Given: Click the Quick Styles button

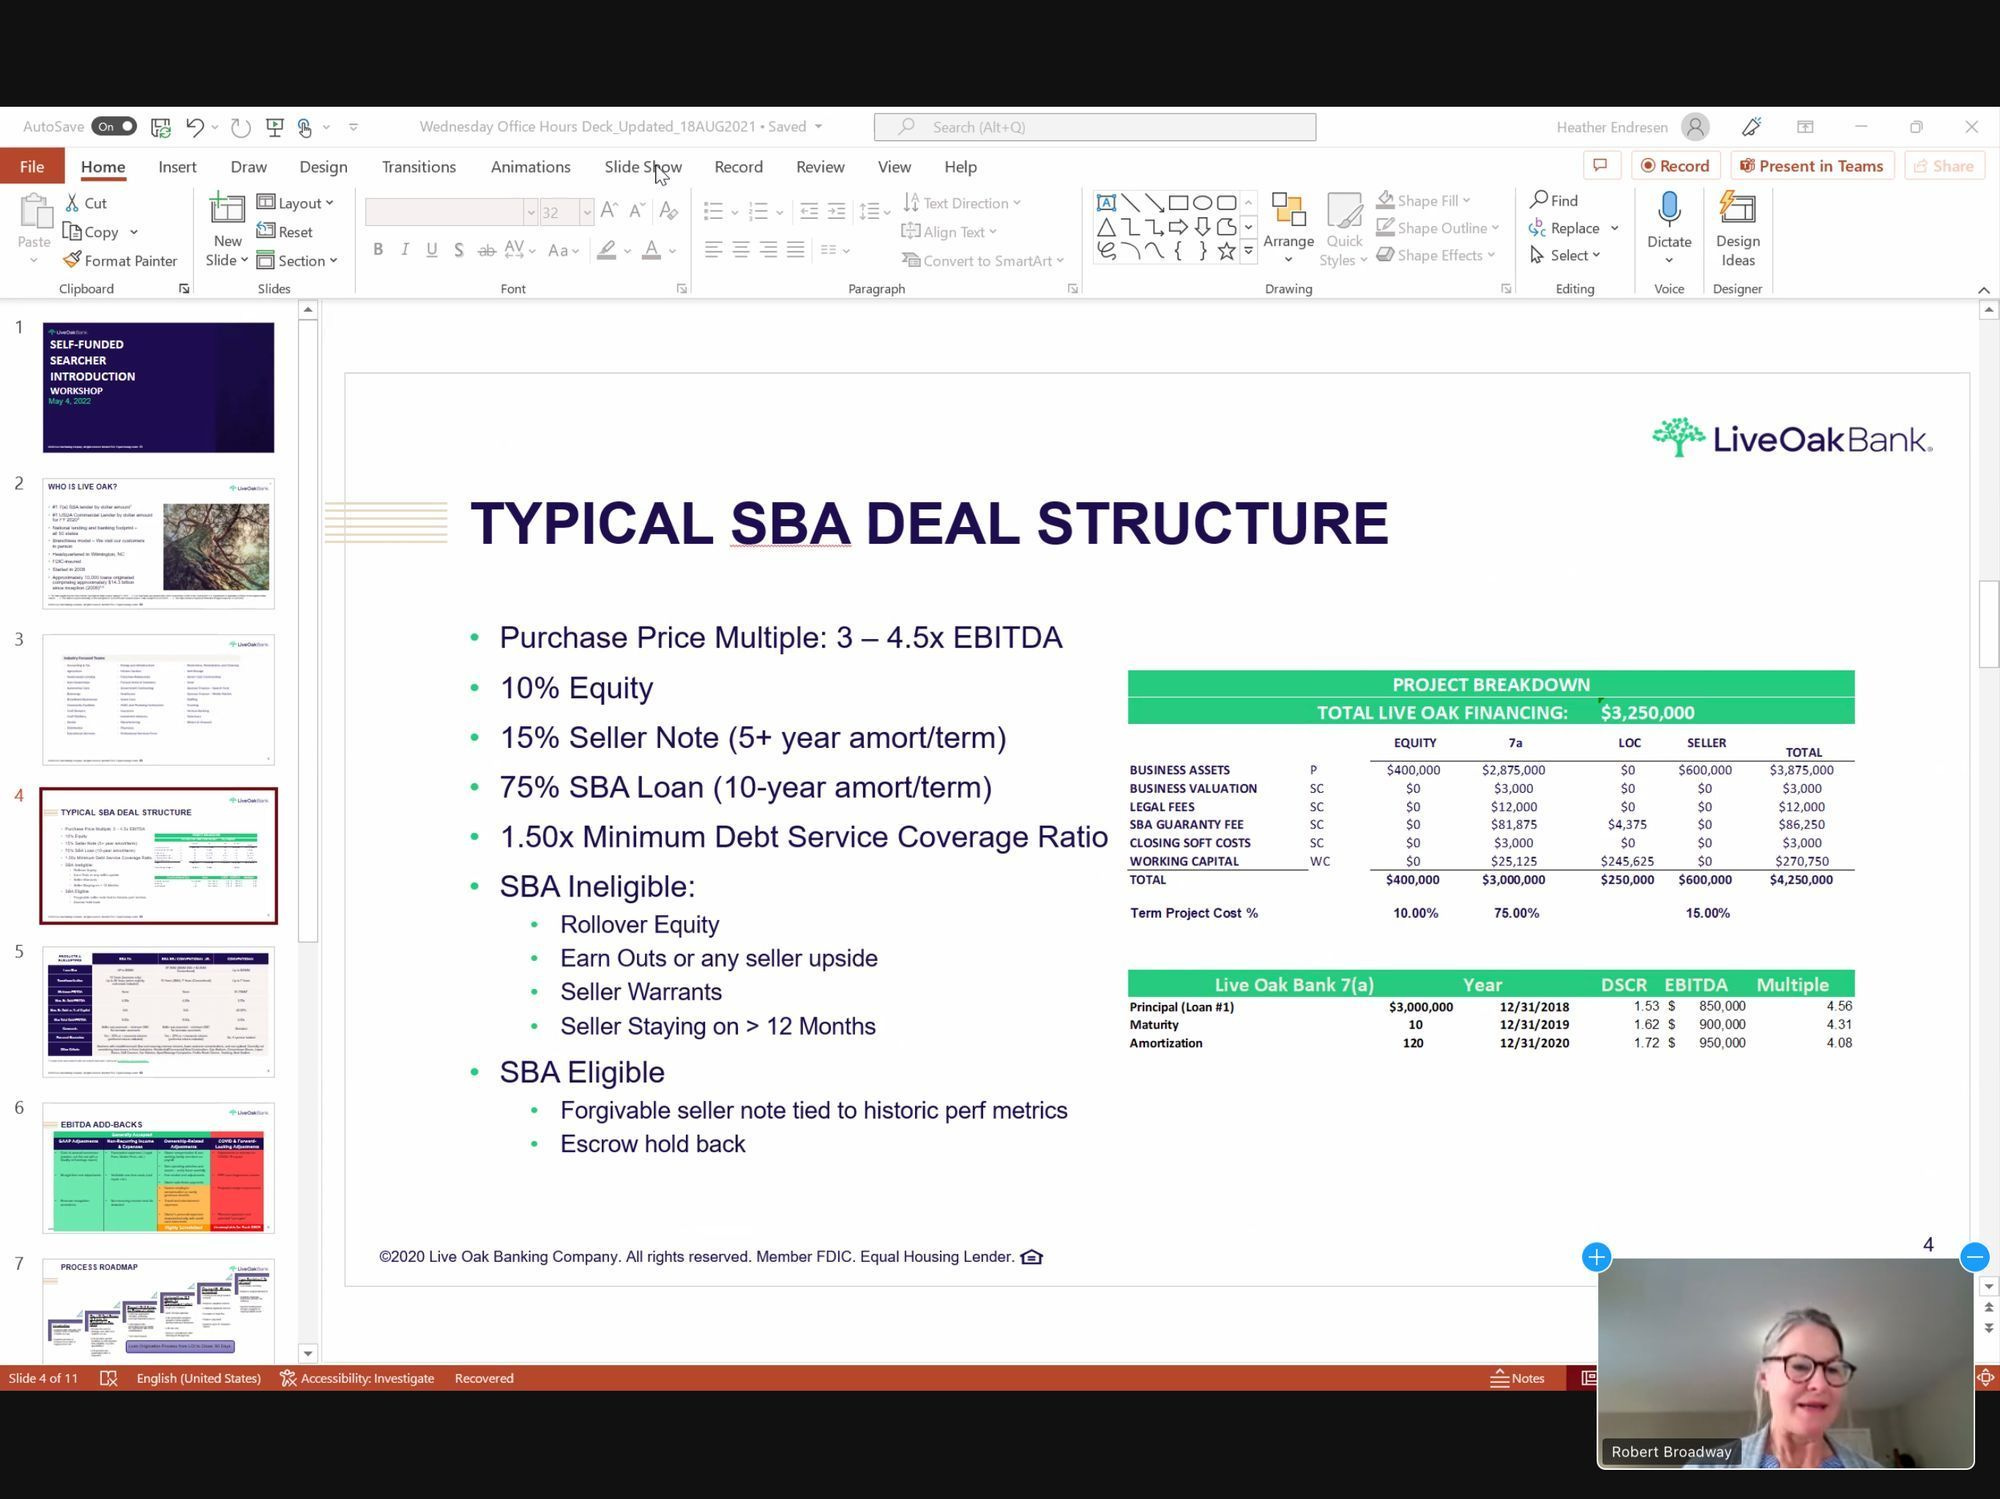Looking at the screenshot, I should [1344, 230].
